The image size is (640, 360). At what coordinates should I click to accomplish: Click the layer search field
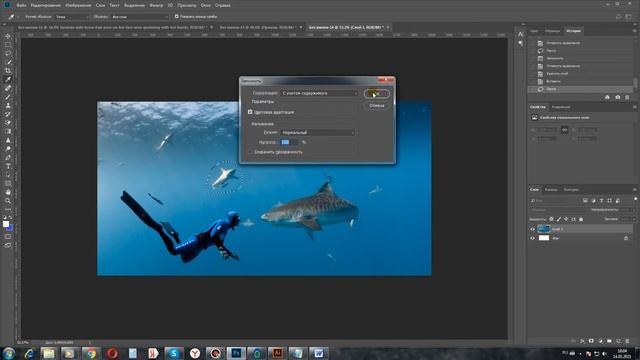tap(555, 200)
